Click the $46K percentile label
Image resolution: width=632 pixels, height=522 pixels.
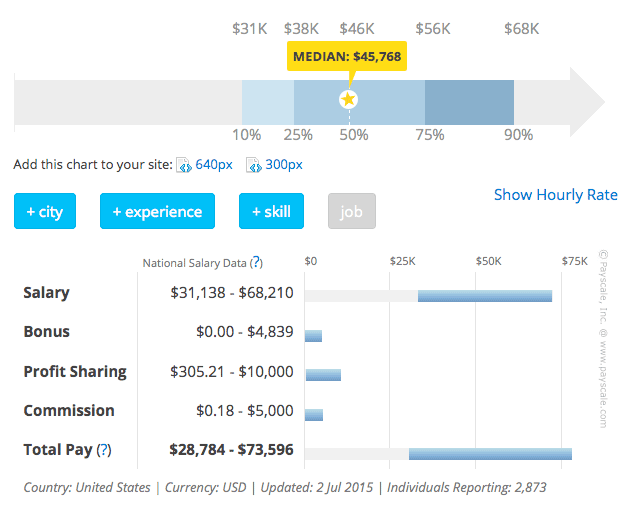coord(357,29)
